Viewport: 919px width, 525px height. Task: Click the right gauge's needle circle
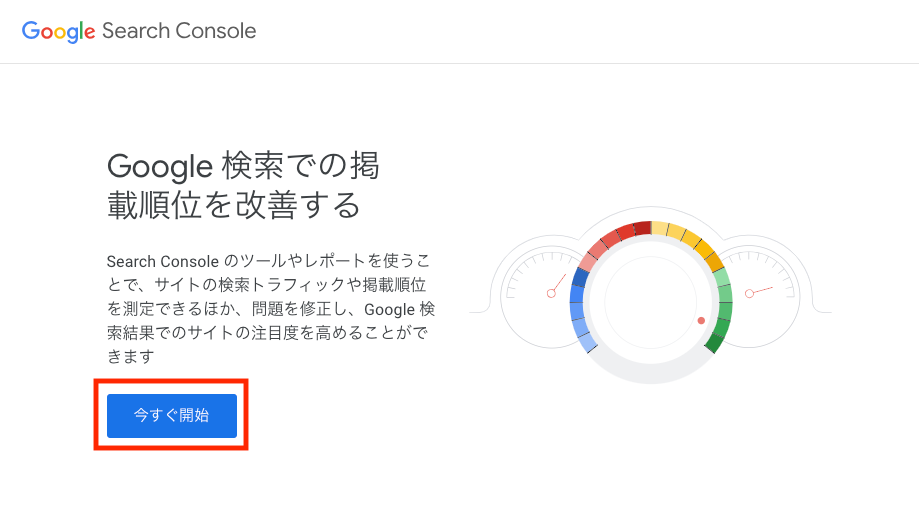coord(749,293)
